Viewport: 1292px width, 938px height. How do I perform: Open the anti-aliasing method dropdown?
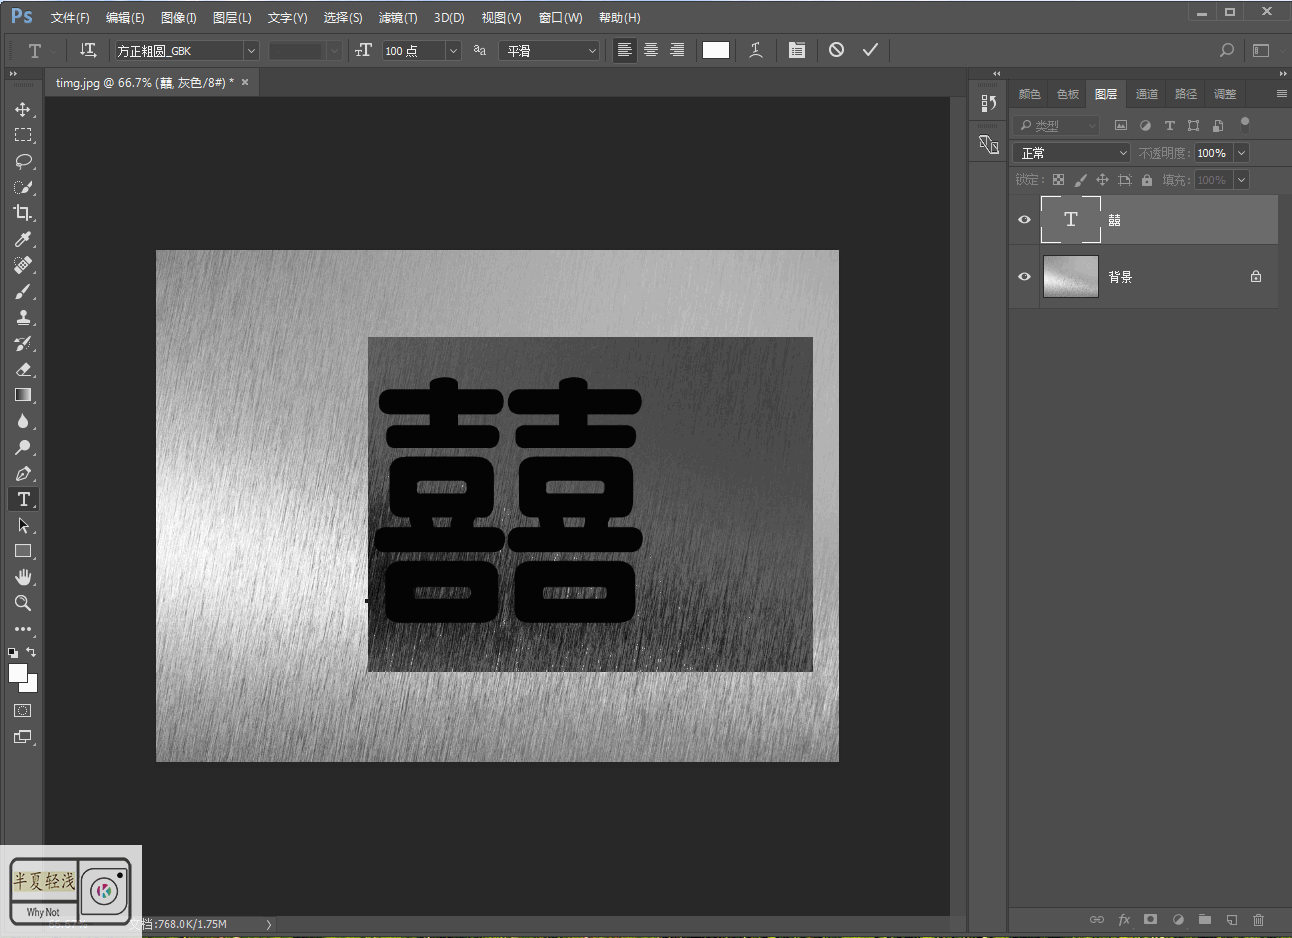tap(549, 50)
